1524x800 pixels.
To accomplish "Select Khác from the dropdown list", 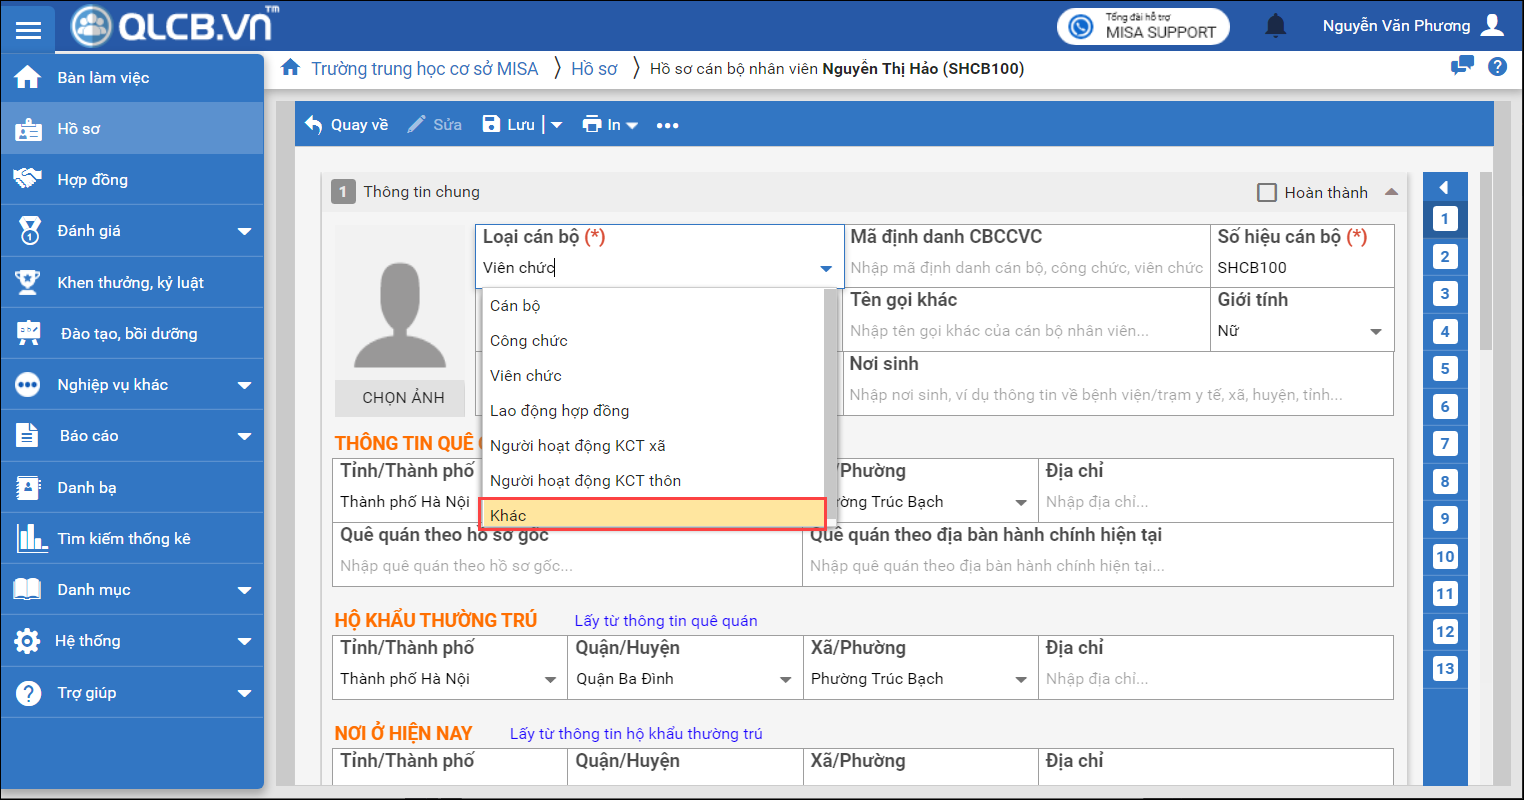I will coord(652,515).
